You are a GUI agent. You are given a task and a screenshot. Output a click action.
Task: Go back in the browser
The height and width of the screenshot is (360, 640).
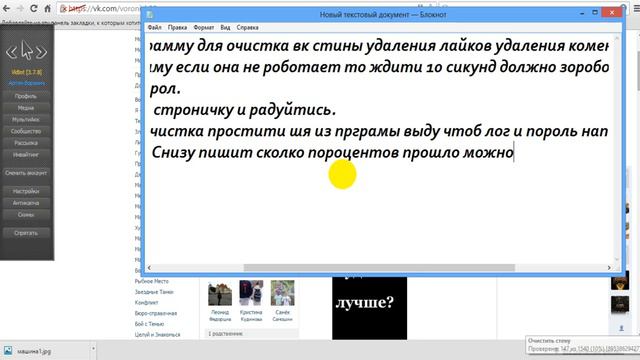pos(6,8)
